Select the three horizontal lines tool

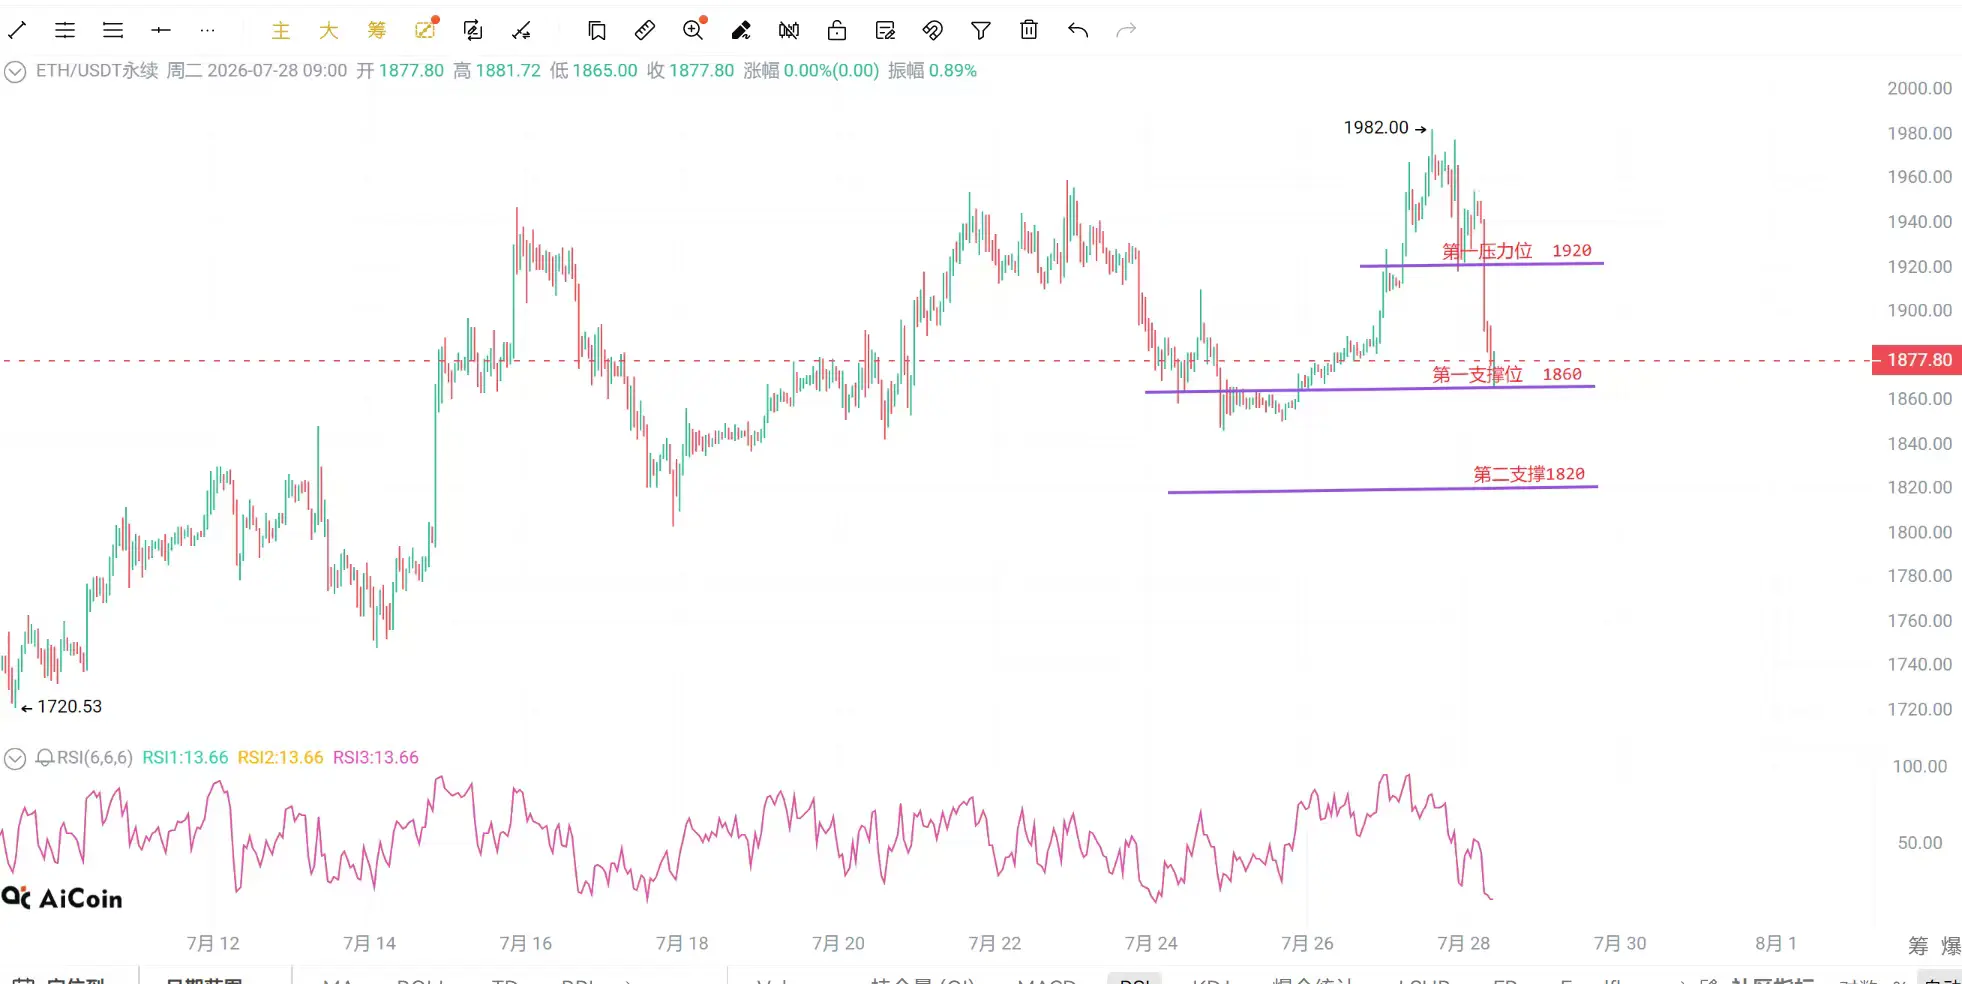[113, 31]
